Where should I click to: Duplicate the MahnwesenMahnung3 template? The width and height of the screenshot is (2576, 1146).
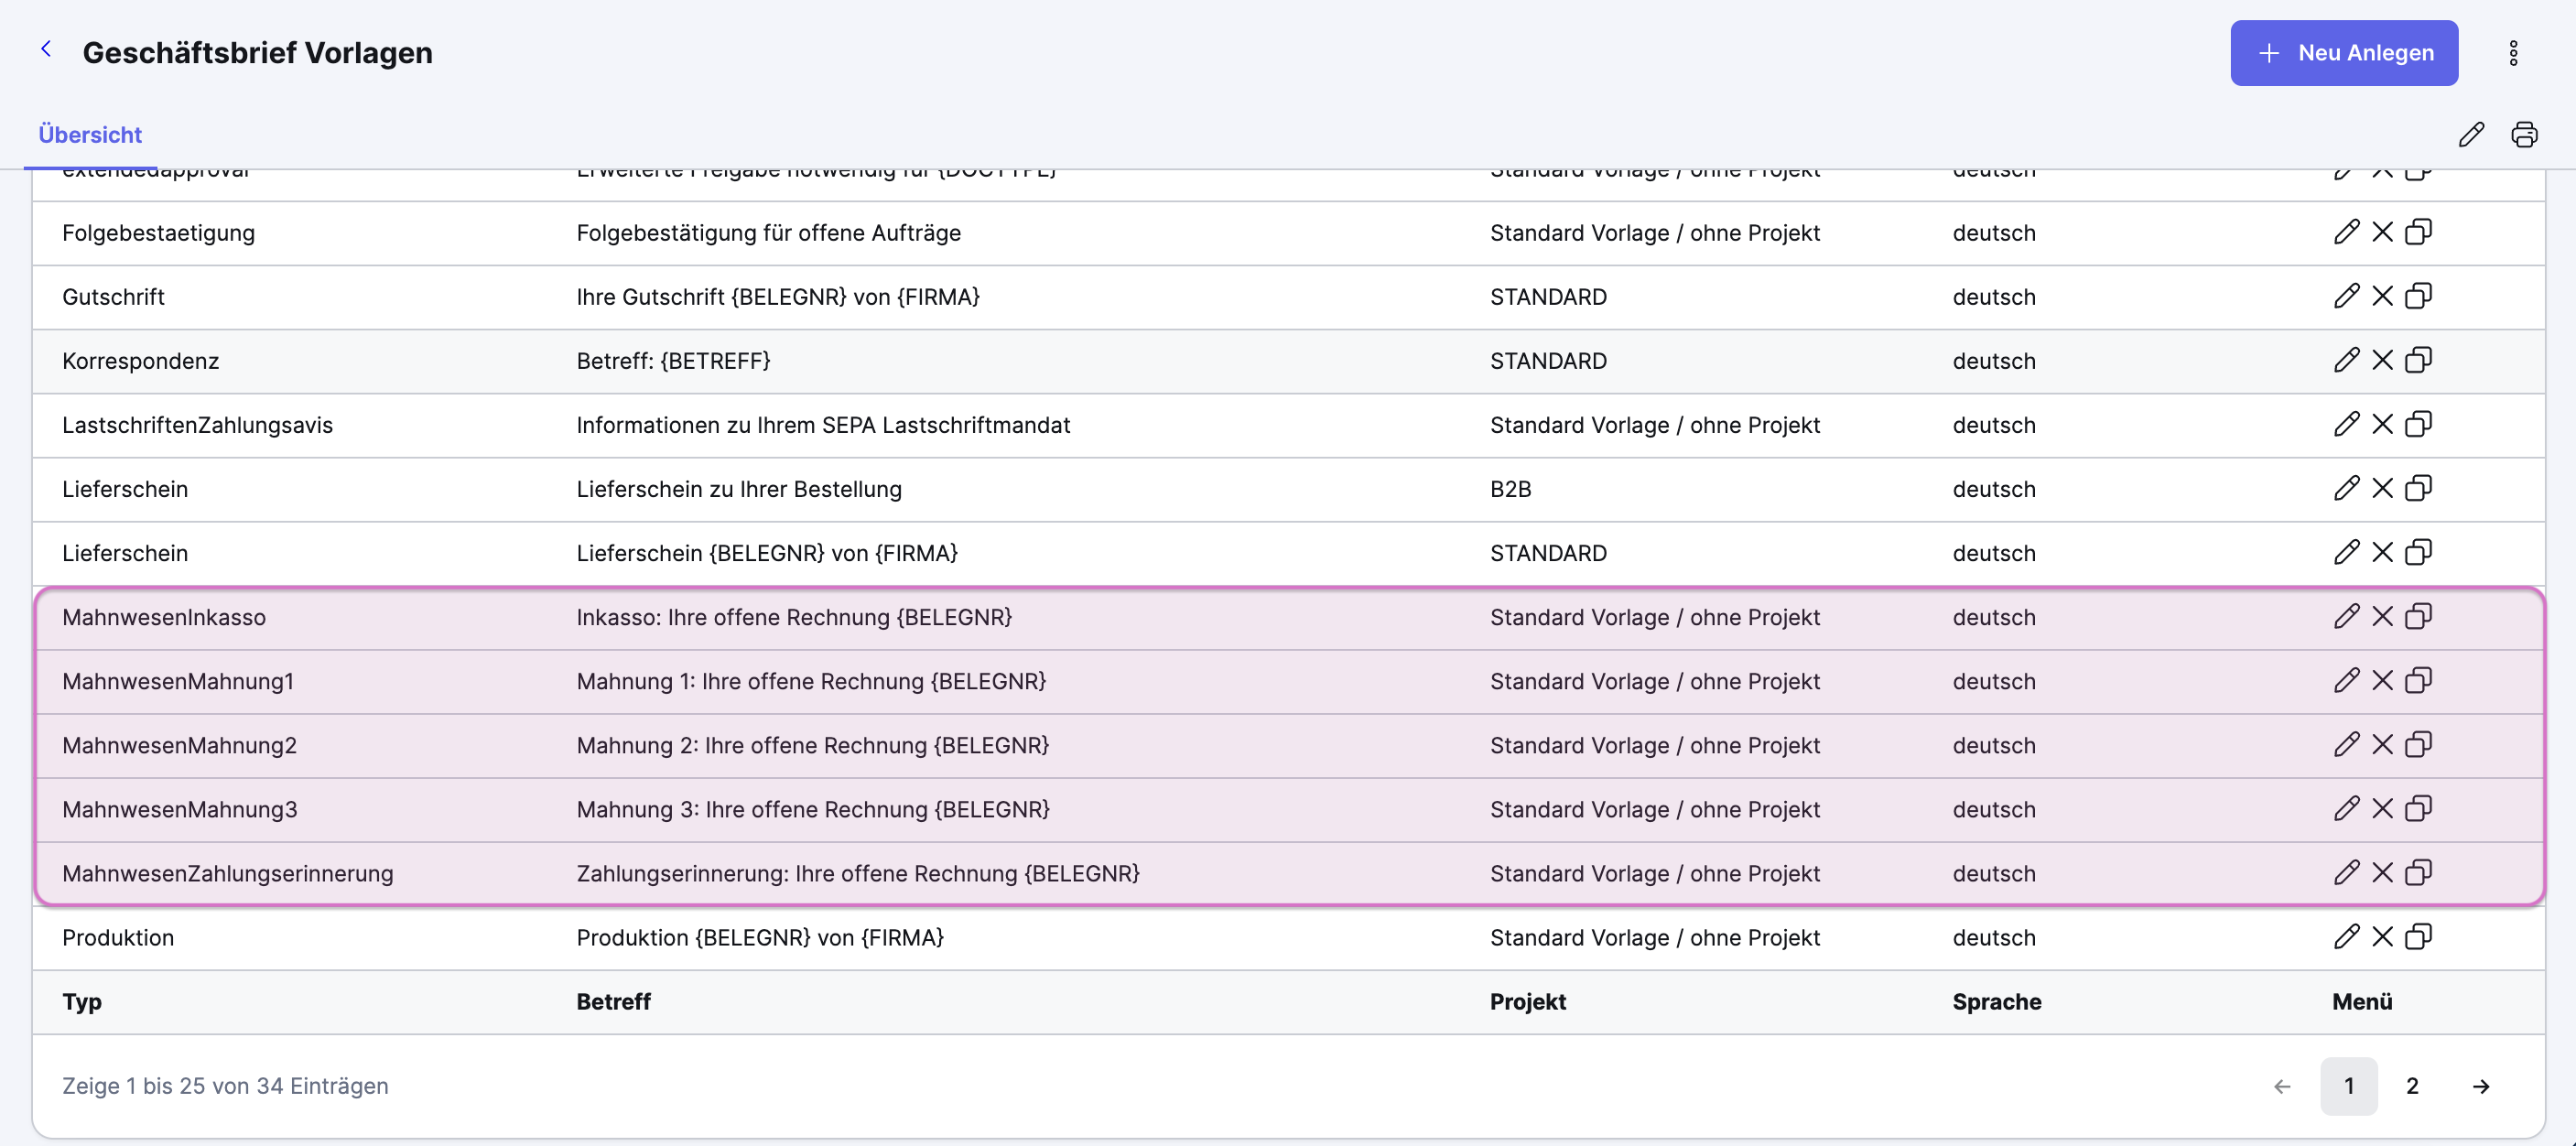tap(2418, 808)
